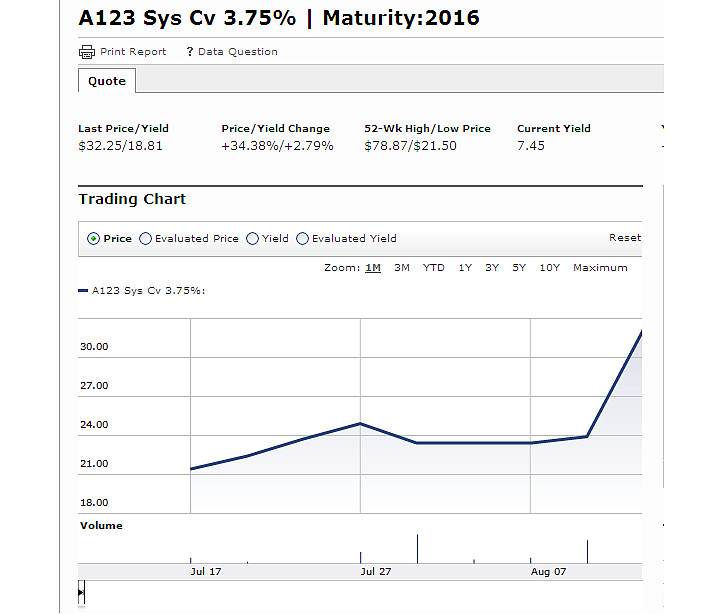Switch to the Quote tab
This screenshot has width=720, height=614.
(107, 81)
